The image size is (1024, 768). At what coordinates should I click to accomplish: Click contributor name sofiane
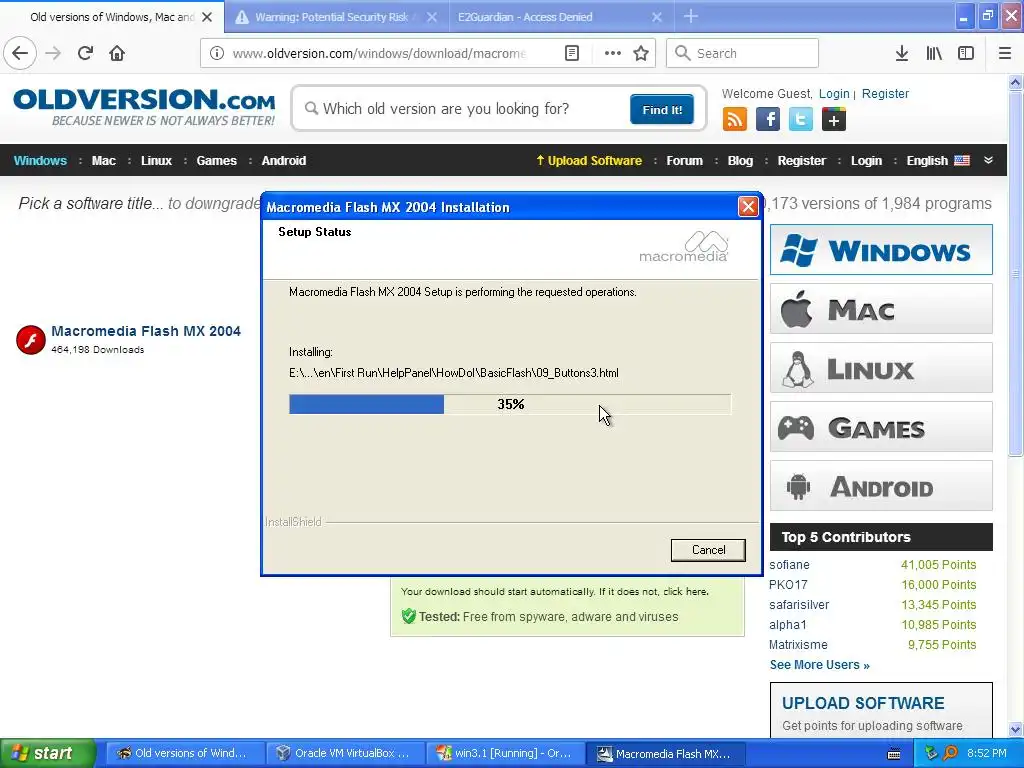click(x=789, y=565)
